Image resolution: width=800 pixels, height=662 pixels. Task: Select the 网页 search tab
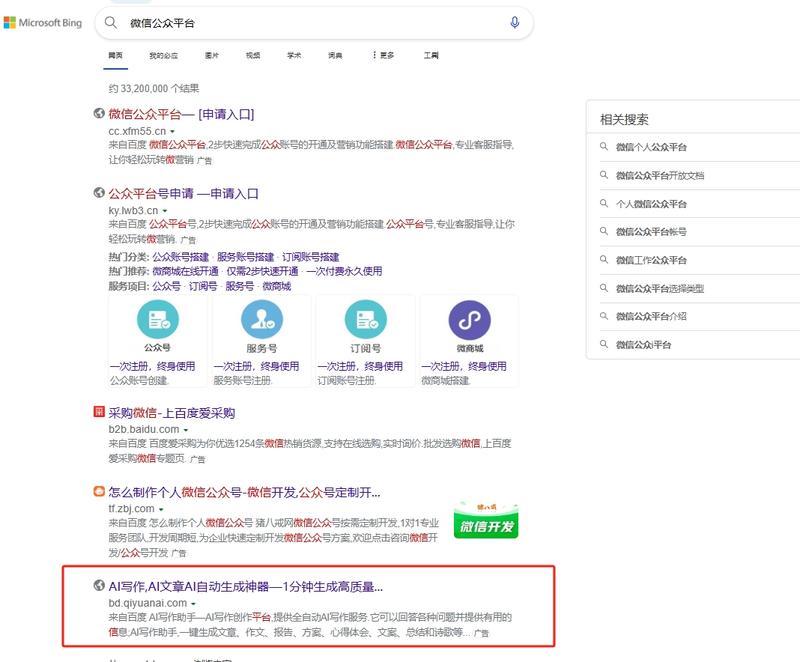tap(115, 55)
